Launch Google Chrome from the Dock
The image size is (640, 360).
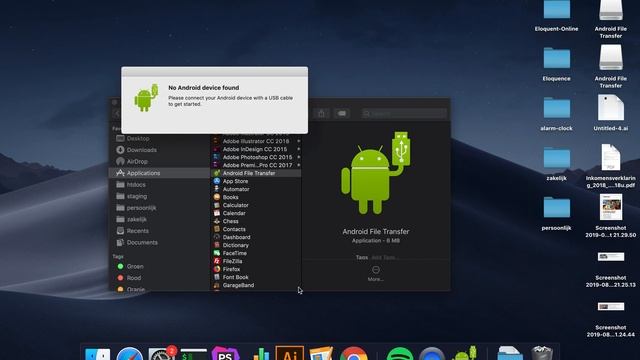[353, 354]
